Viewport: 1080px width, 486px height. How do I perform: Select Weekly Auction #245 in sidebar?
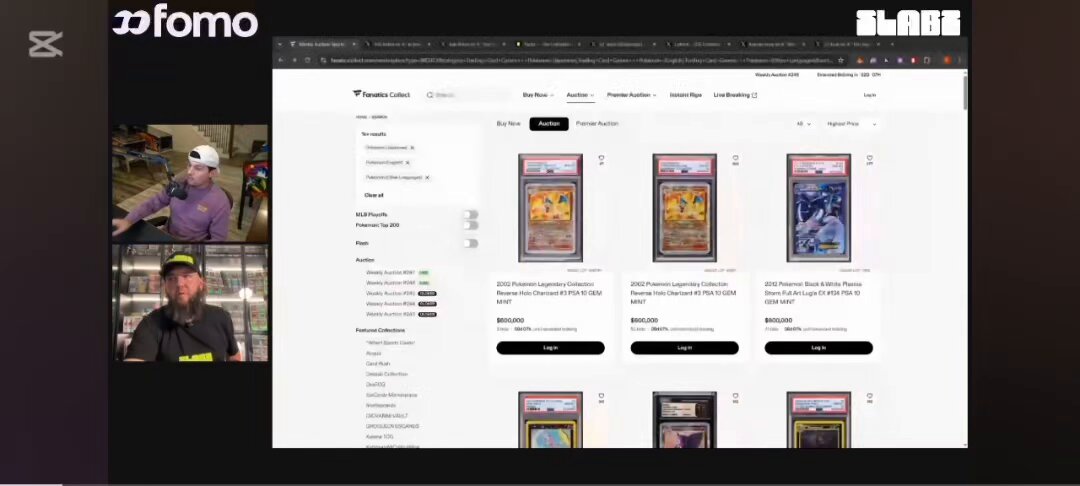[x=390, y=293]
